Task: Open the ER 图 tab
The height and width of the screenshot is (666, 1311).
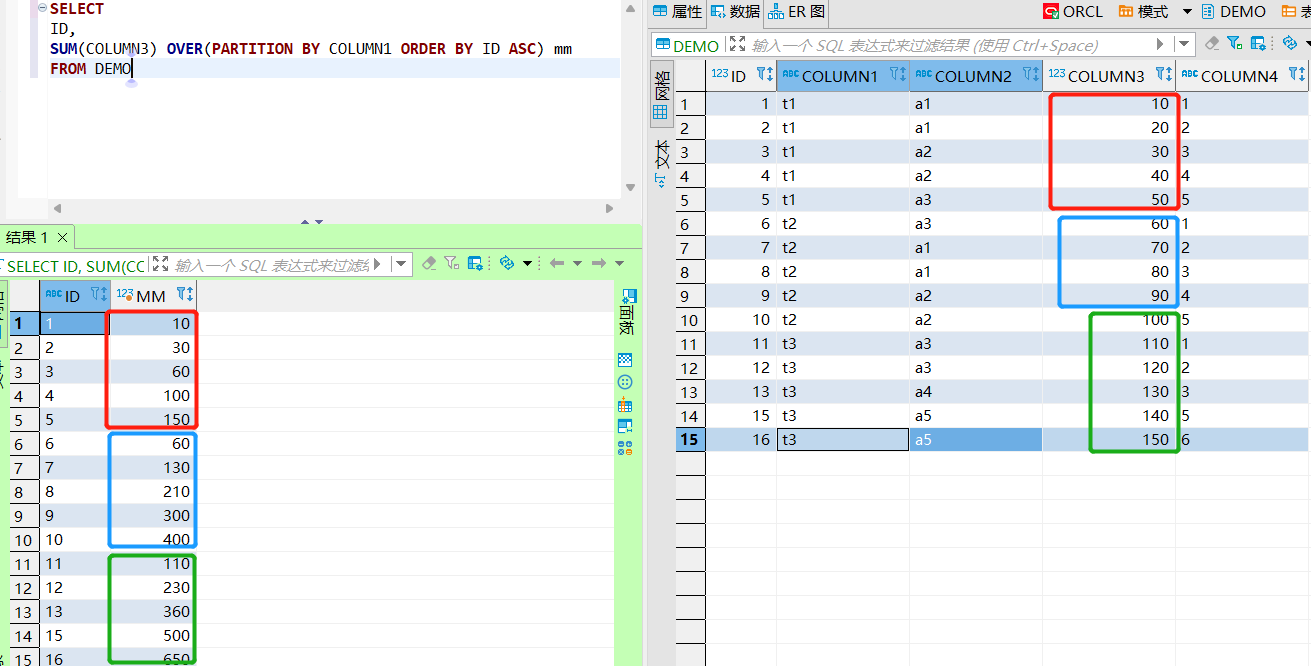Action: [797, 12]
